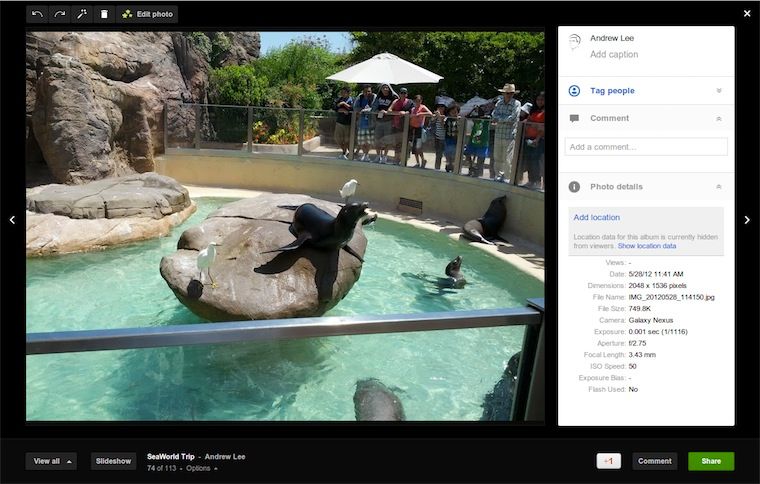Image resolution: width=760 pixels, height=484 pixels.
Task: Apply auto-enhance with the magic wand icon
Action: click(x=82, y=14)
